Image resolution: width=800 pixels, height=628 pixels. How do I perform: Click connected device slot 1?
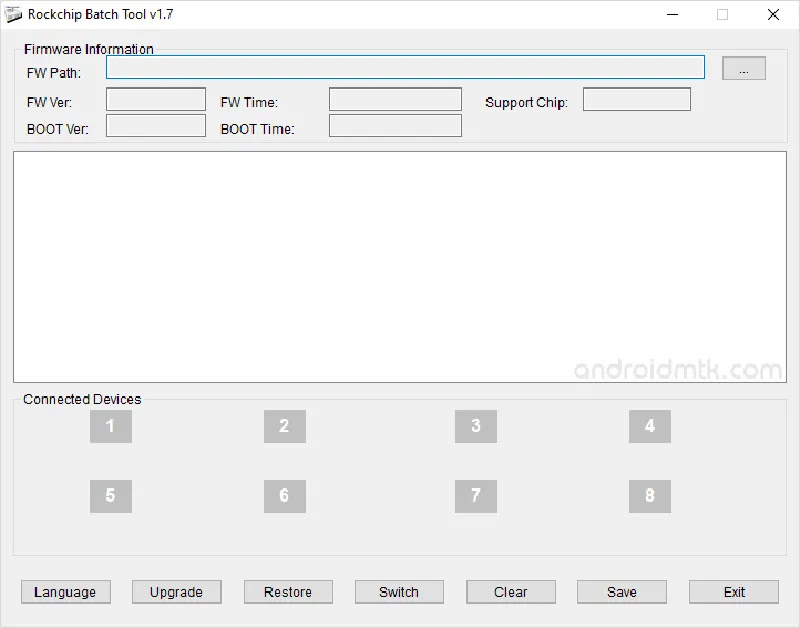click(x=111, y=426)
